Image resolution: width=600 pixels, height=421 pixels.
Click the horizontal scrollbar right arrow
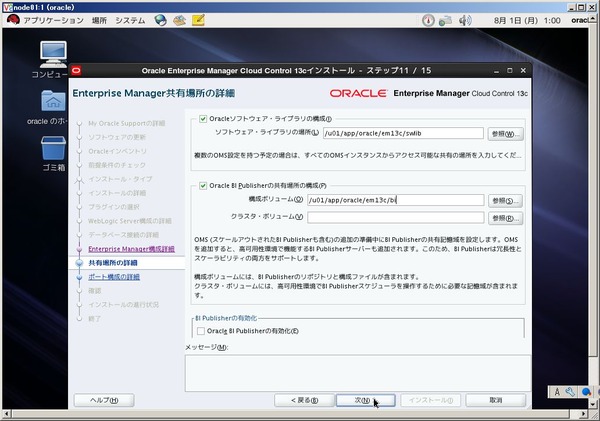coord(583,414)
